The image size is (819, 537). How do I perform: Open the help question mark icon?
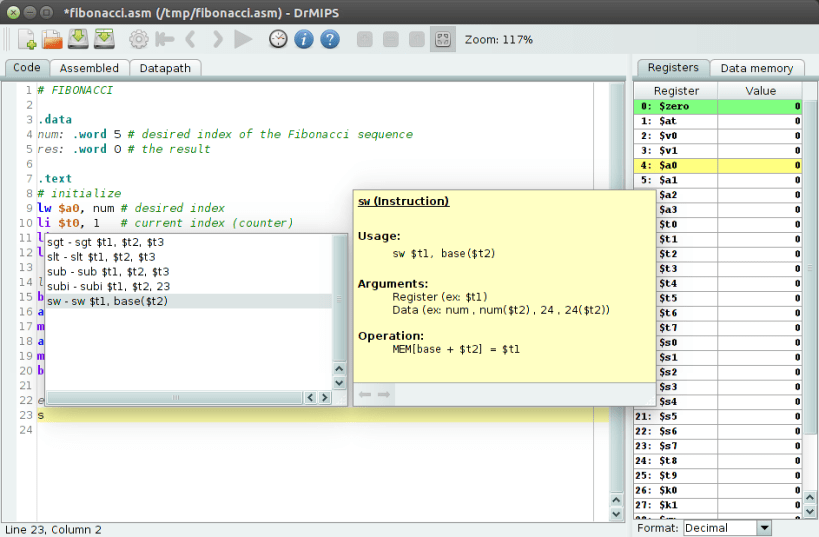point(330,40)
